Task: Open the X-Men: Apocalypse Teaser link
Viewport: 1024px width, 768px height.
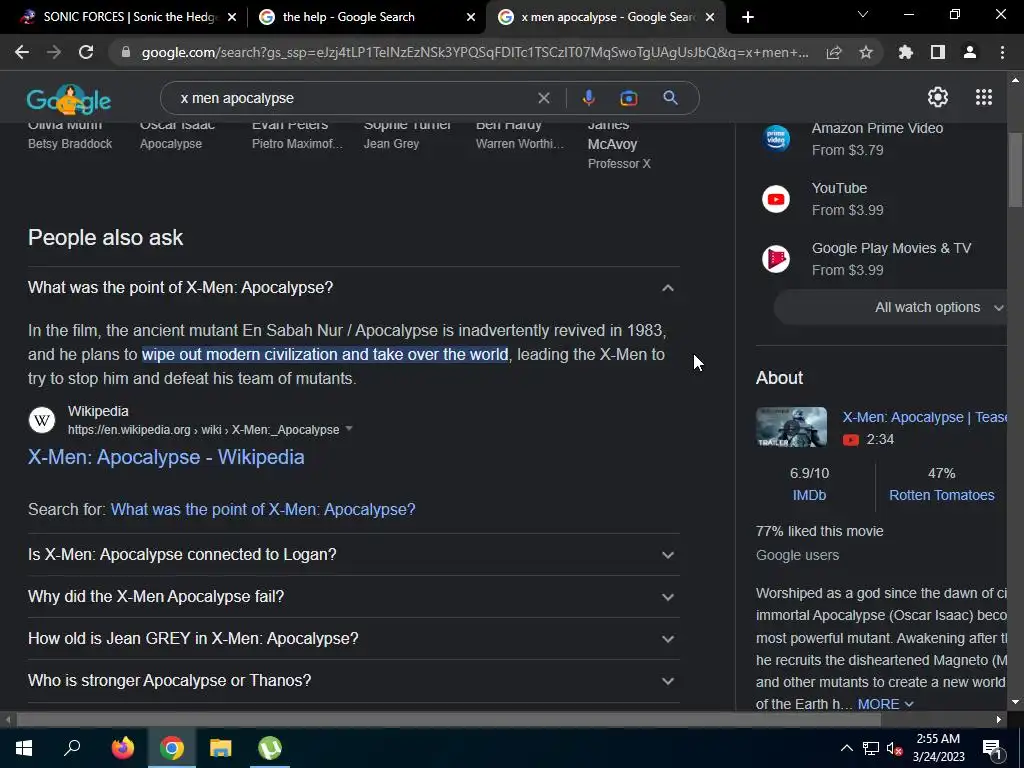Action: tap(924, 417)
